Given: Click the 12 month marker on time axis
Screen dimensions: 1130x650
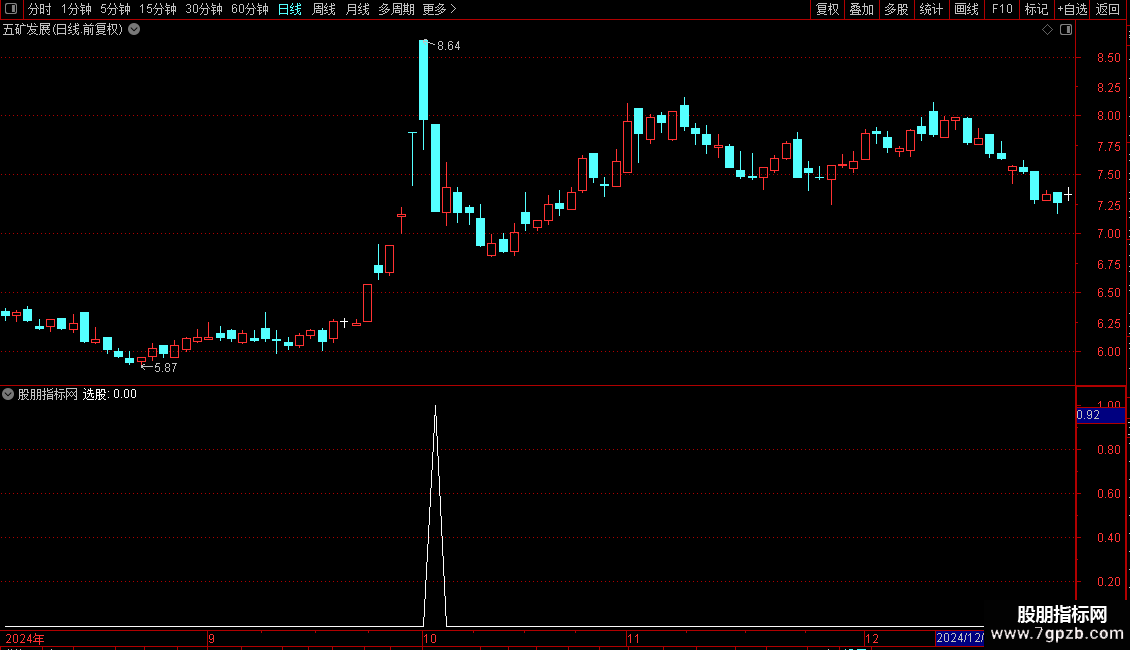Looking at the screenshot, I should click(x=872, y=638).
